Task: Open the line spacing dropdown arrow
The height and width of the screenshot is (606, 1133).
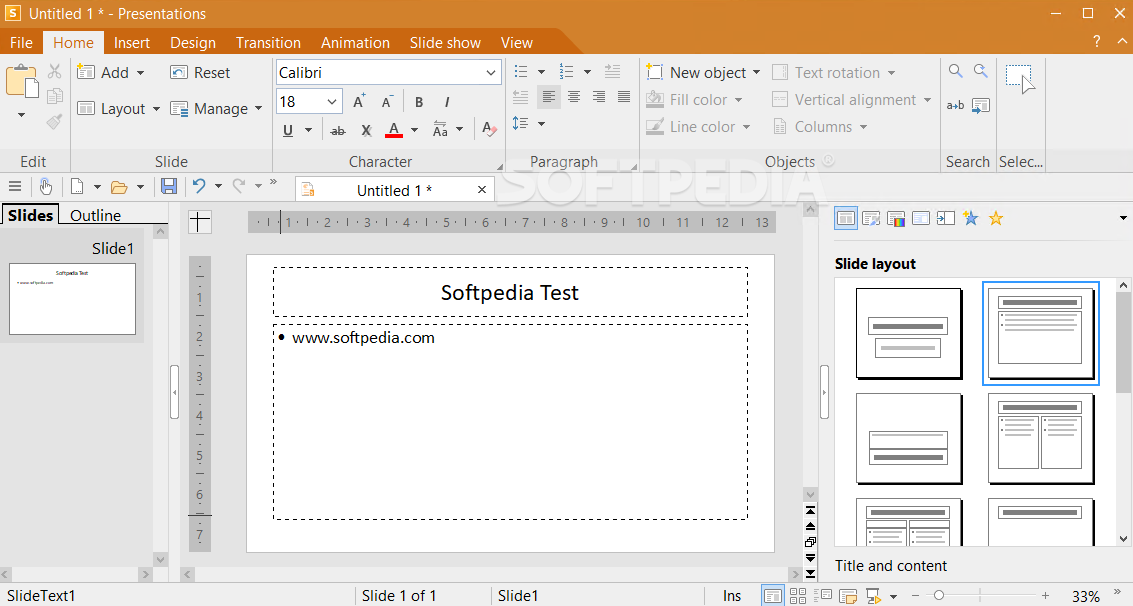Action: [540, 124]
